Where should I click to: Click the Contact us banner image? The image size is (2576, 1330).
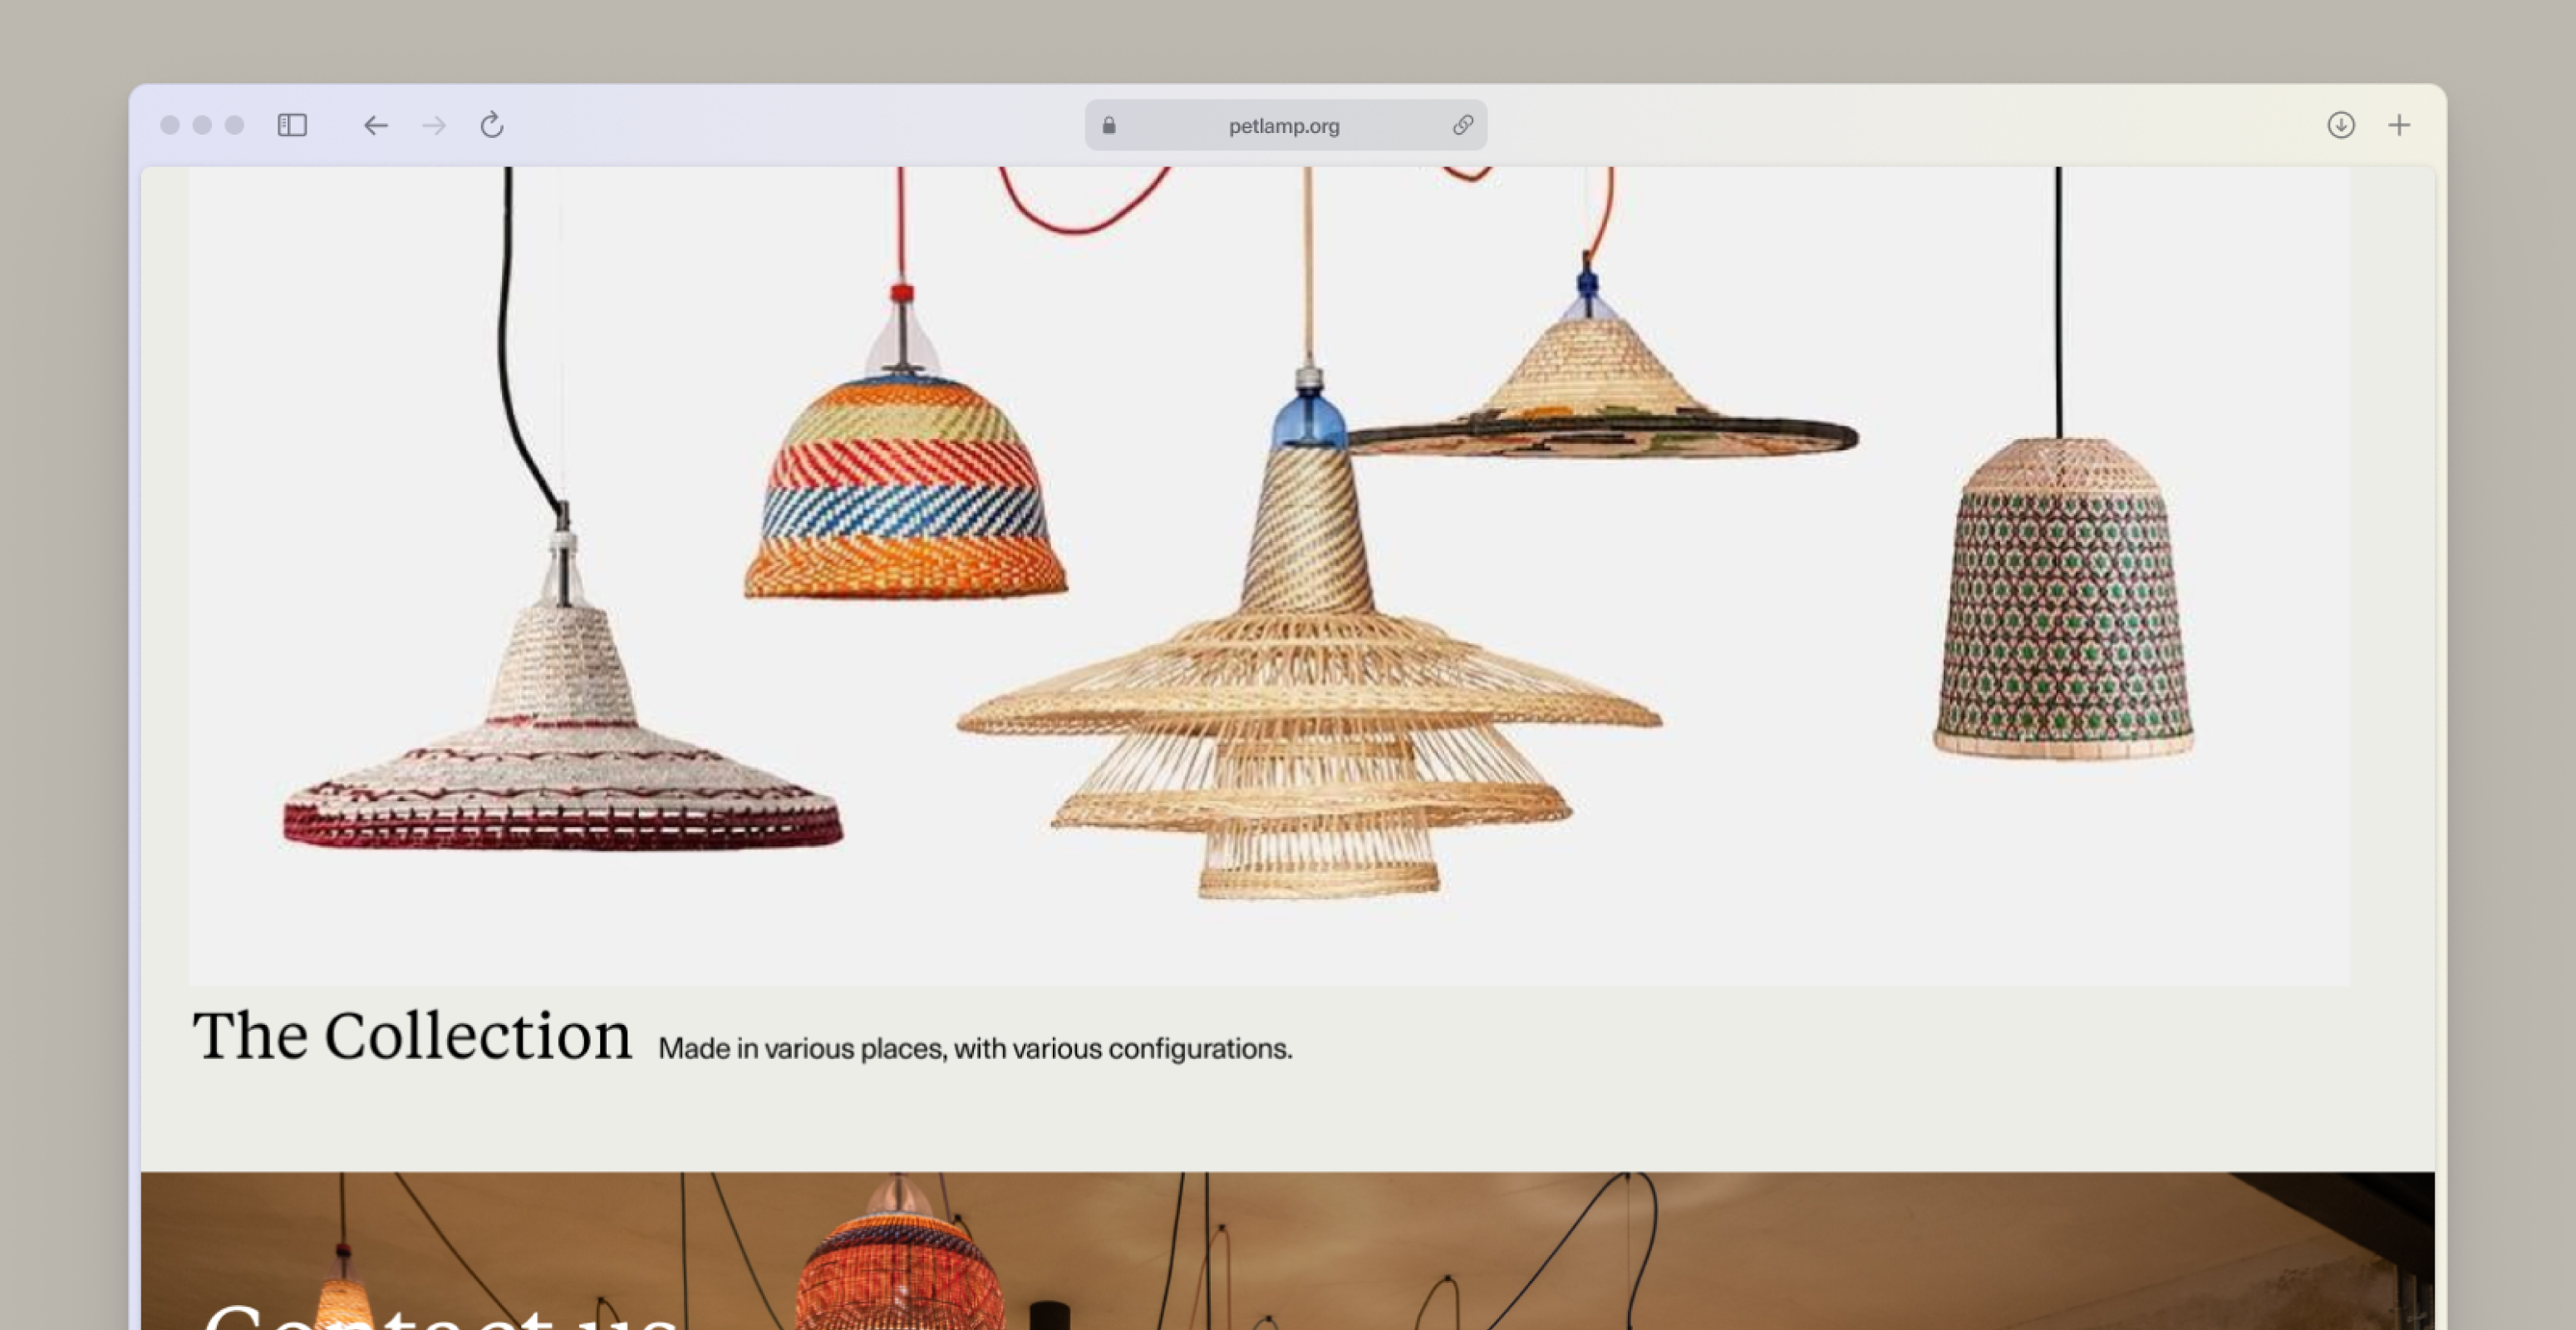pos(1287,1251)
